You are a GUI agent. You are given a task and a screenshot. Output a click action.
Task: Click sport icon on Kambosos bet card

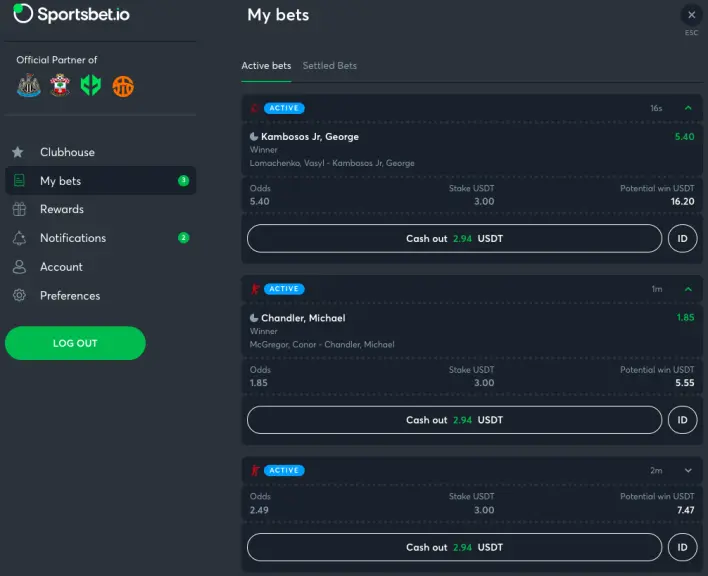click(x=255, y=108)
